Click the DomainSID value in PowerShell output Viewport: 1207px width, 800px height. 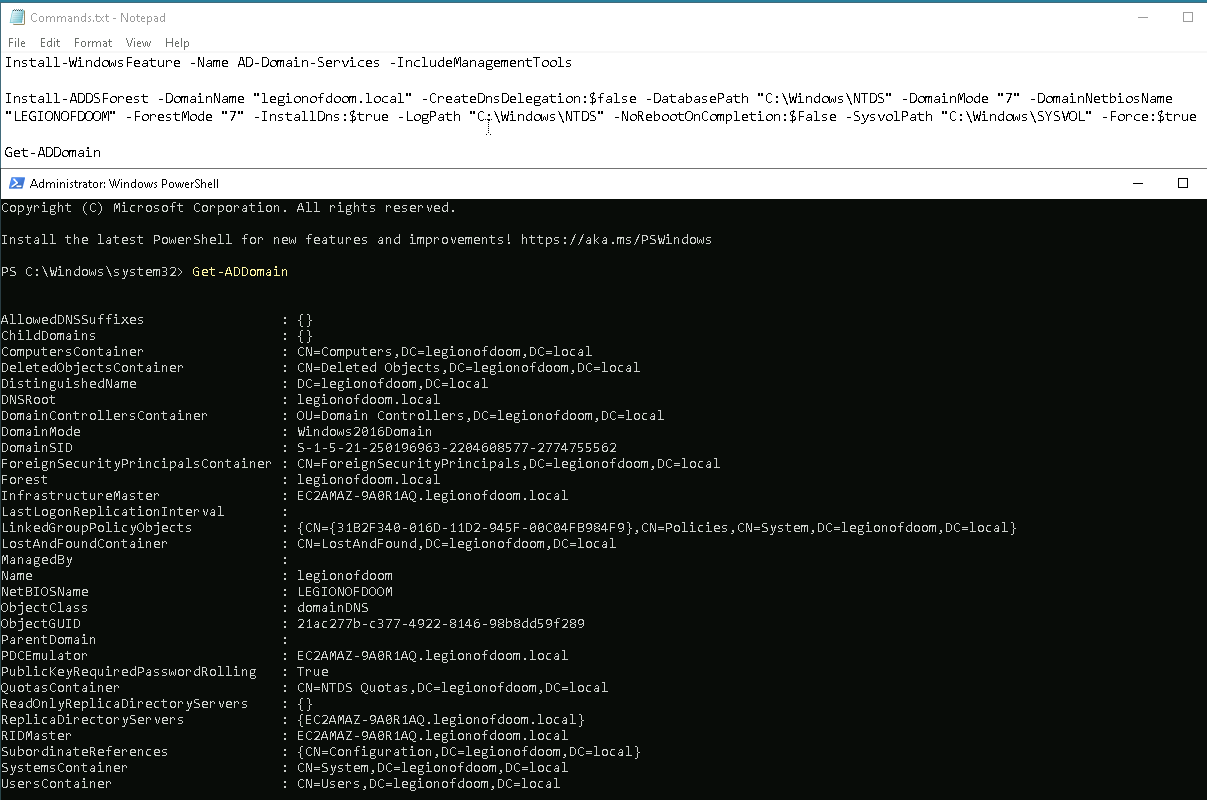(456, 448)
